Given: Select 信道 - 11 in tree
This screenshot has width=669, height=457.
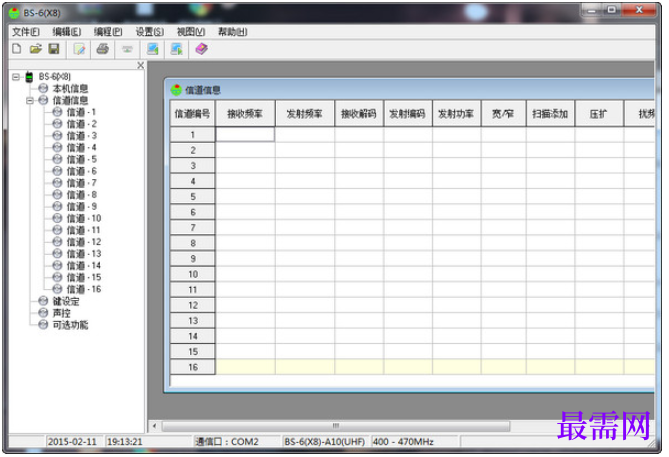Looking at the screenshot, I should [x=83, y=230].
